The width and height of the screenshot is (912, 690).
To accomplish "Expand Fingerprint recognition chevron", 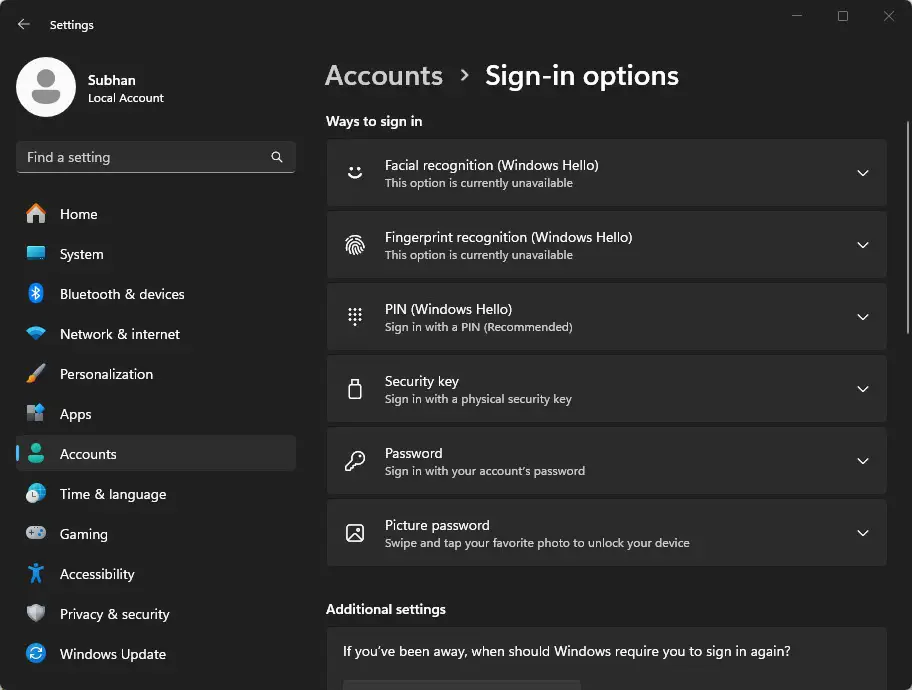I will 863,245.
